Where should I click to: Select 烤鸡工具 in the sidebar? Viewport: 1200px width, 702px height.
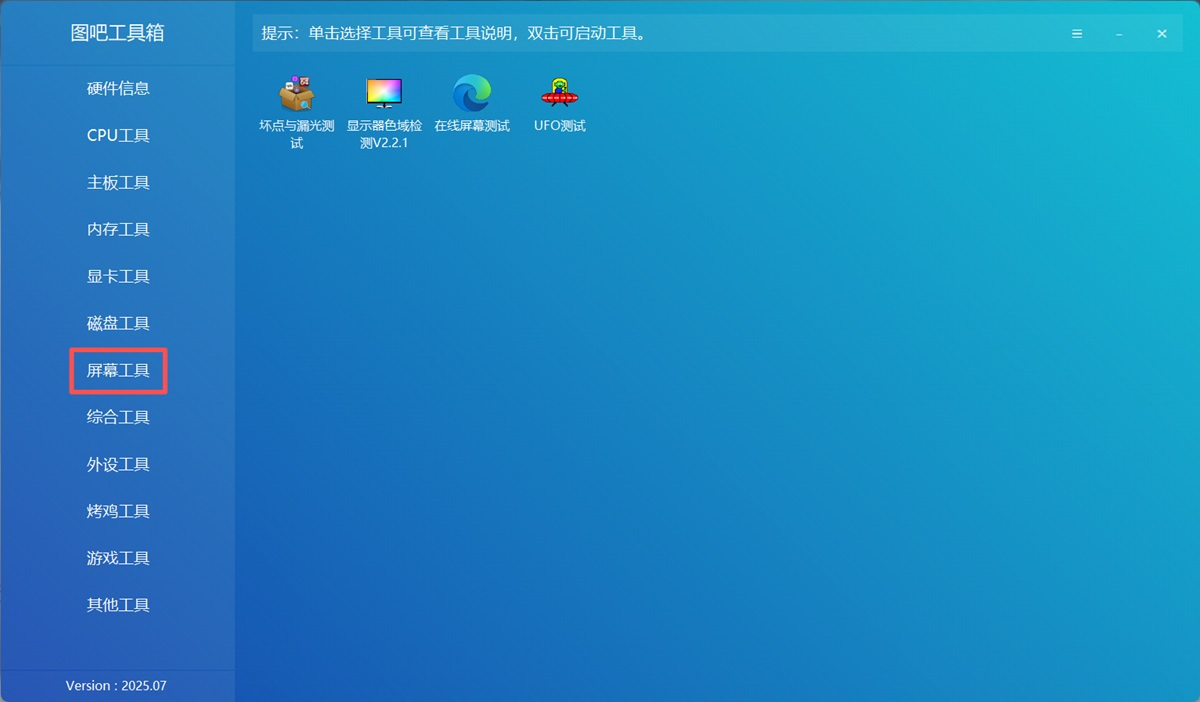tap(117, 511)
